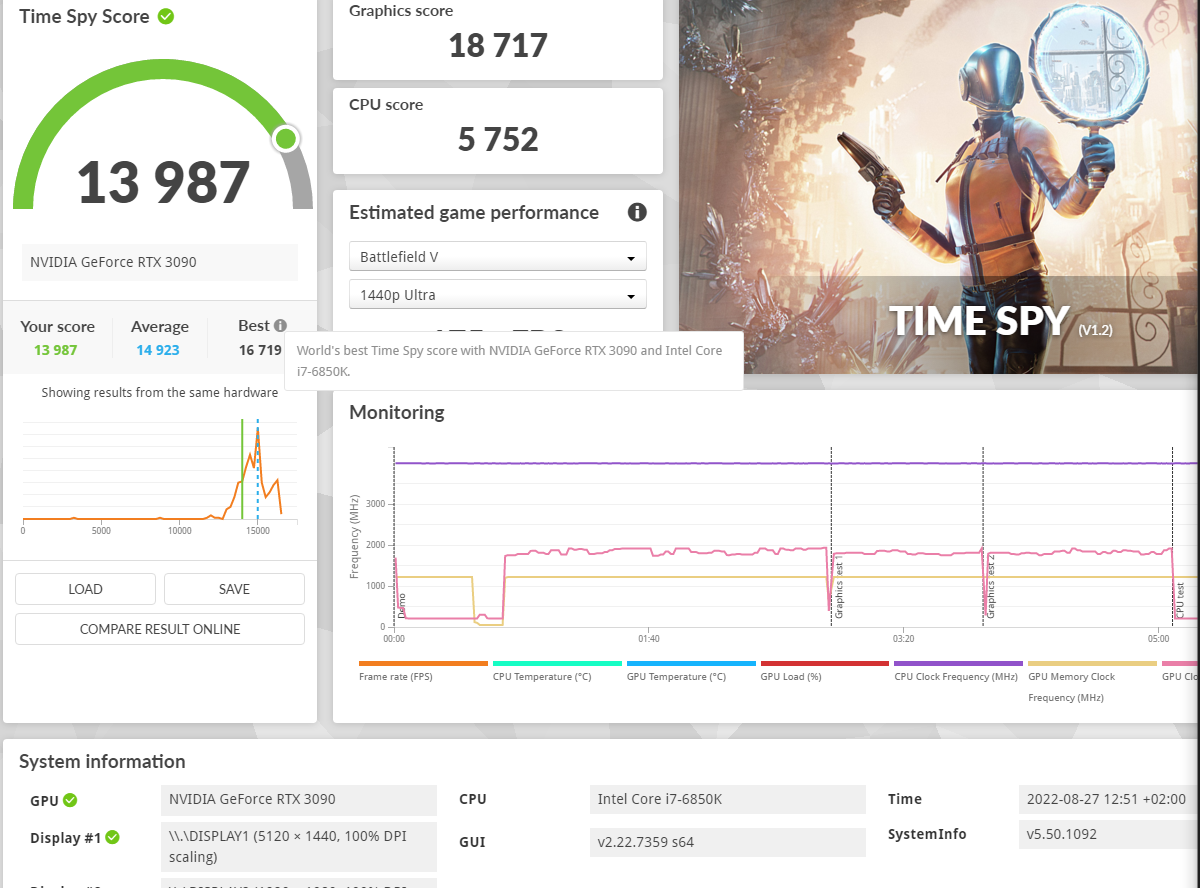Toggle the GPU Memory Clock Frequency legend swatch
This screenshot has width=1200, height=888.
(x=1093, y=663)
